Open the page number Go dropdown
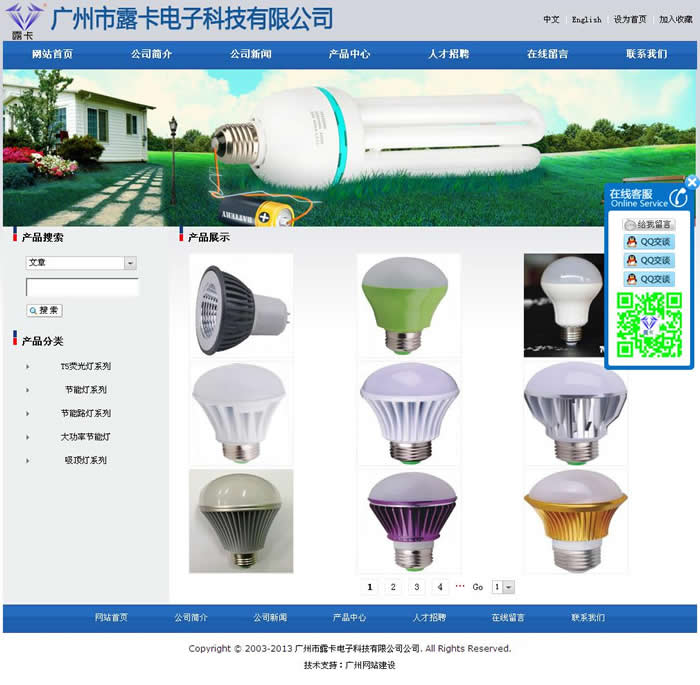 coord(508,587)
